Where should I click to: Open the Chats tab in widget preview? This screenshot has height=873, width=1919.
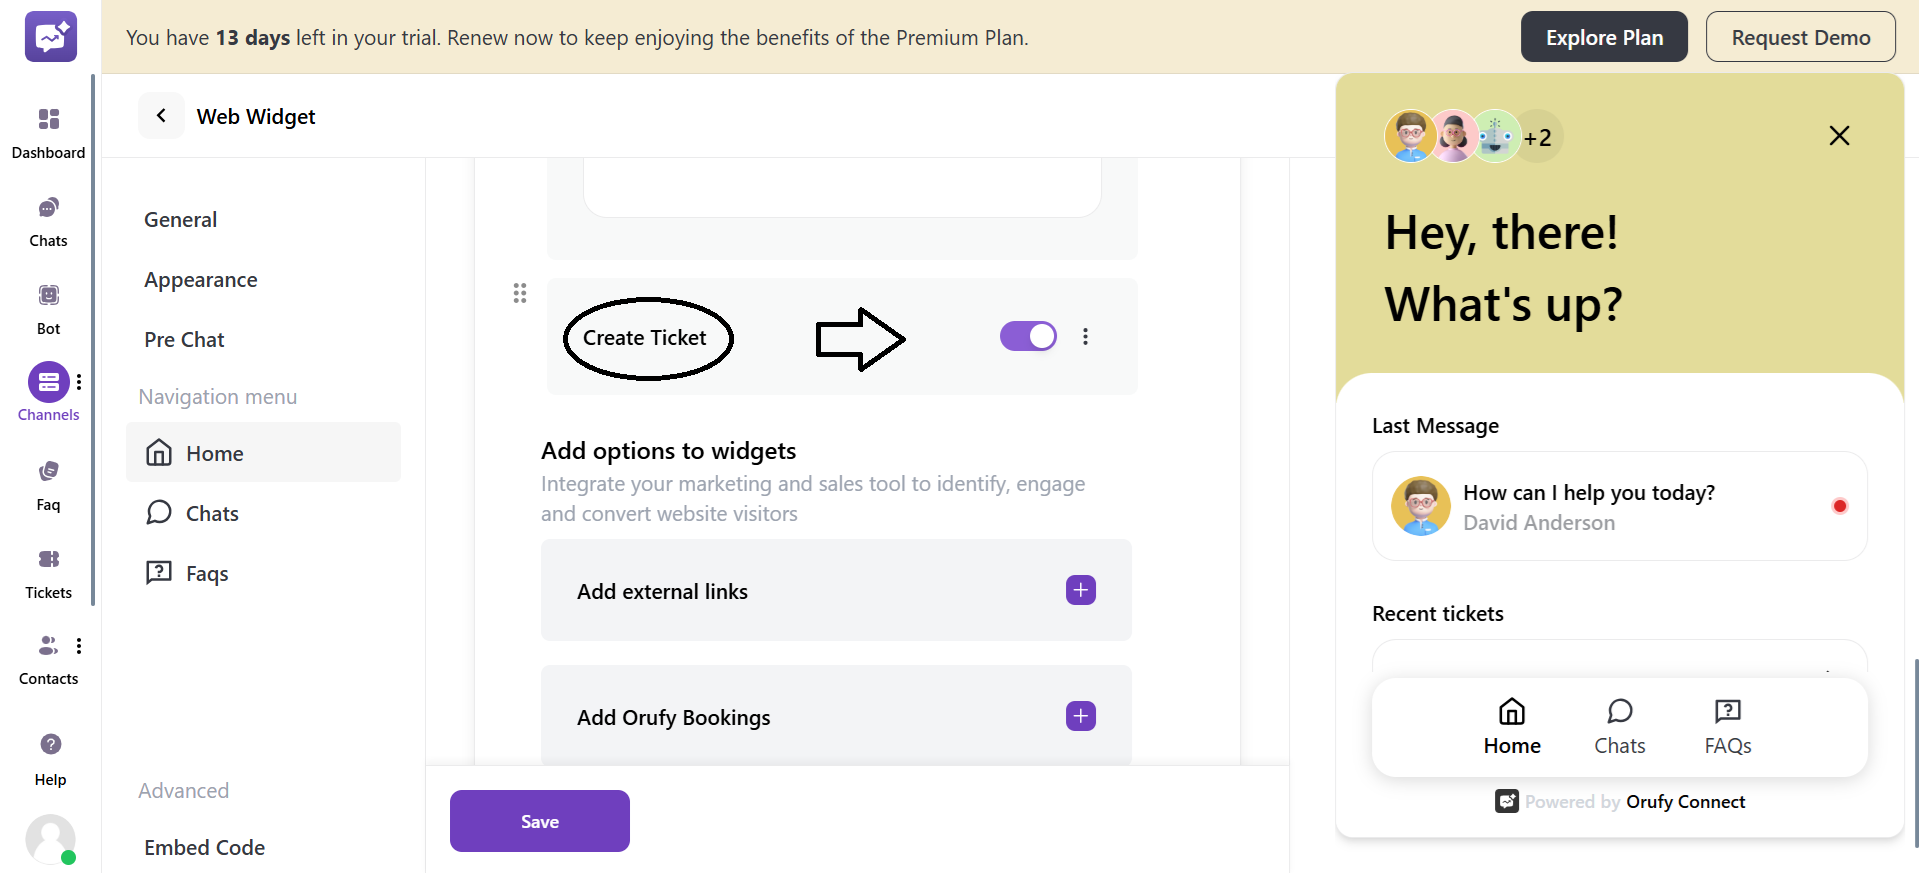pos(1619,726)
